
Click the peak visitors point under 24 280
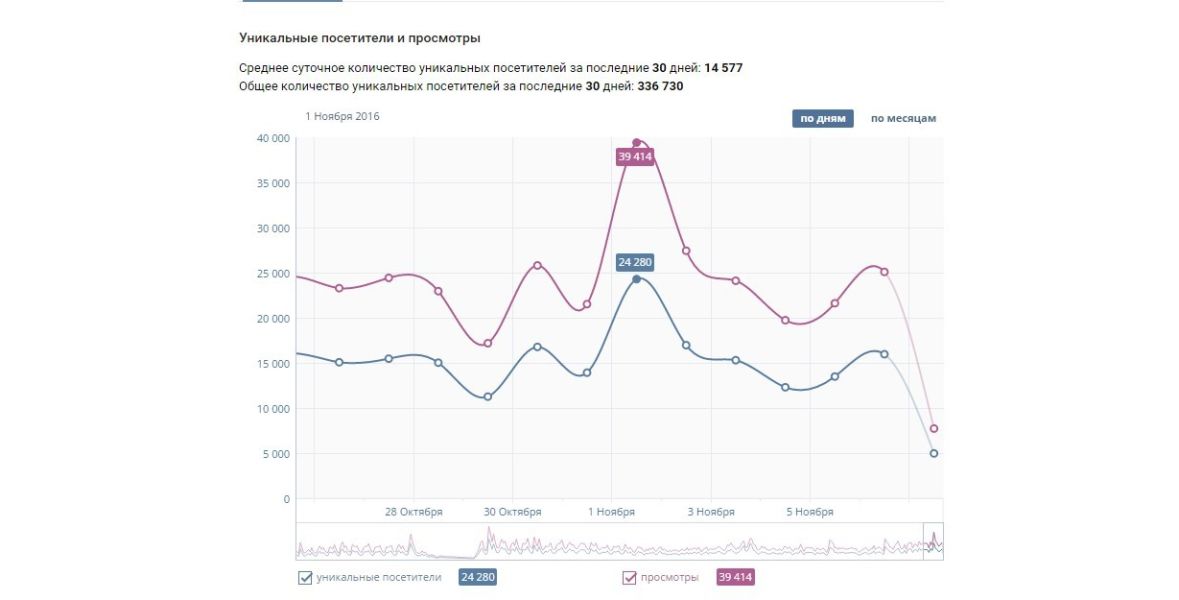tap(636, 279)
